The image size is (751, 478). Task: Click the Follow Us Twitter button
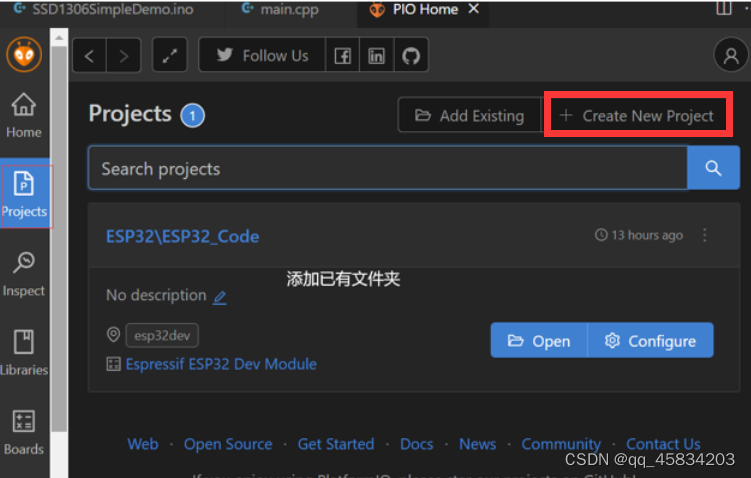(x=262, y=56)
